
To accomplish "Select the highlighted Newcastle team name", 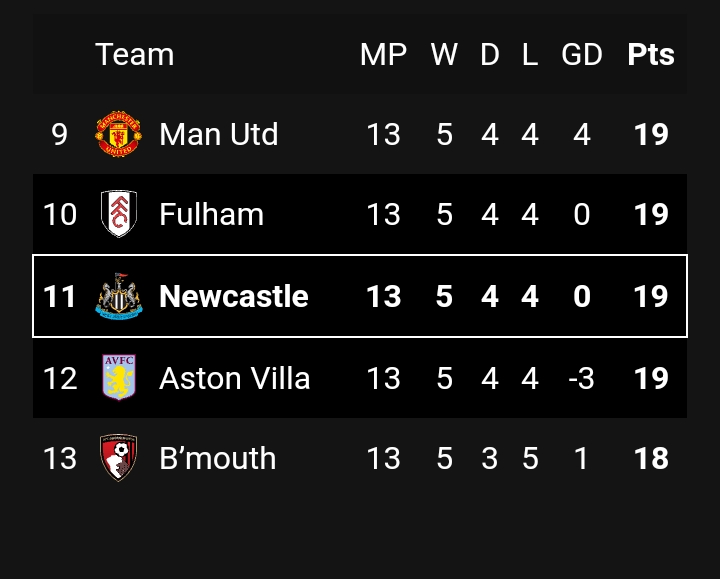I will click(233, 296).
